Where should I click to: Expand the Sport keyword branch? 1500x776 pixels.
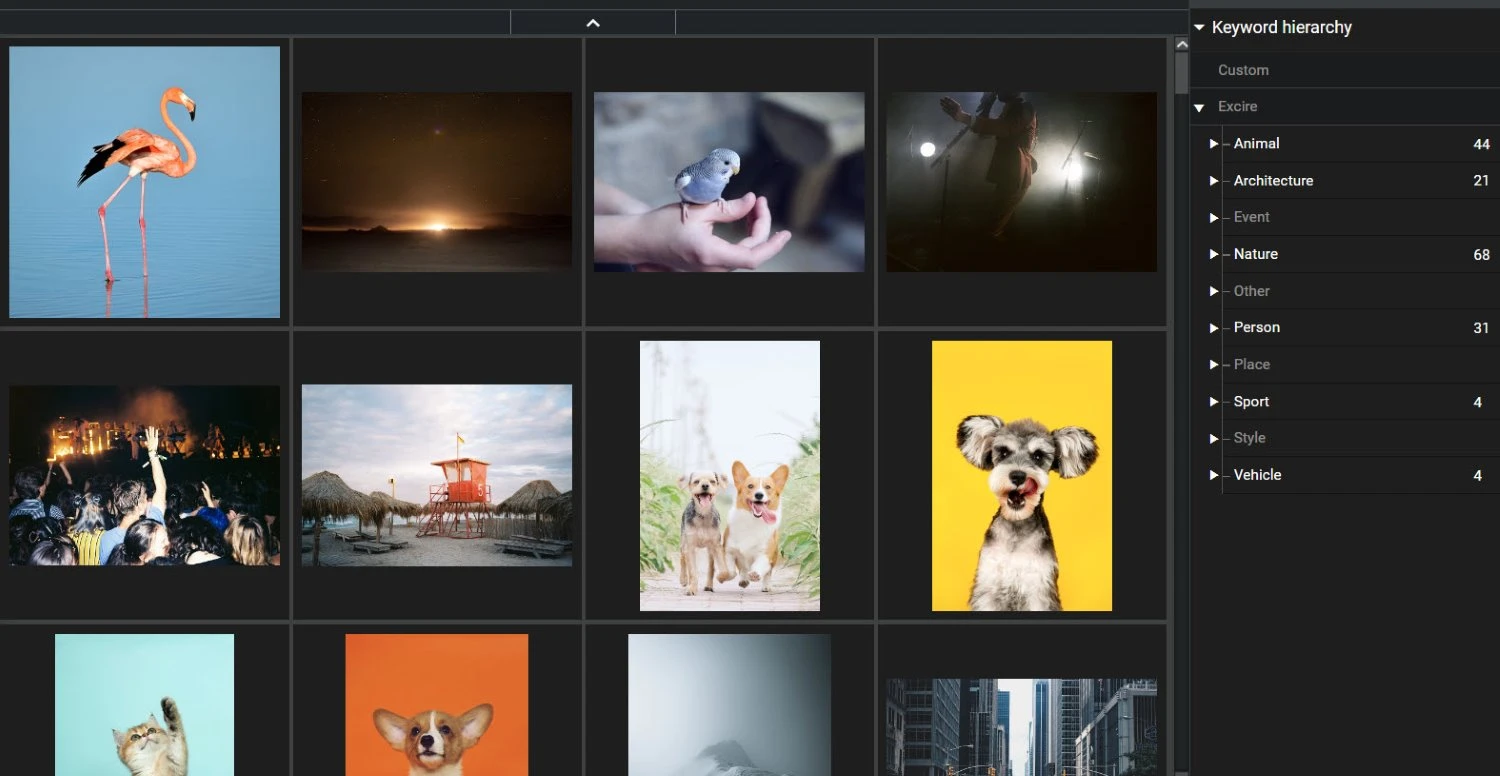[x=1213, y=401]
